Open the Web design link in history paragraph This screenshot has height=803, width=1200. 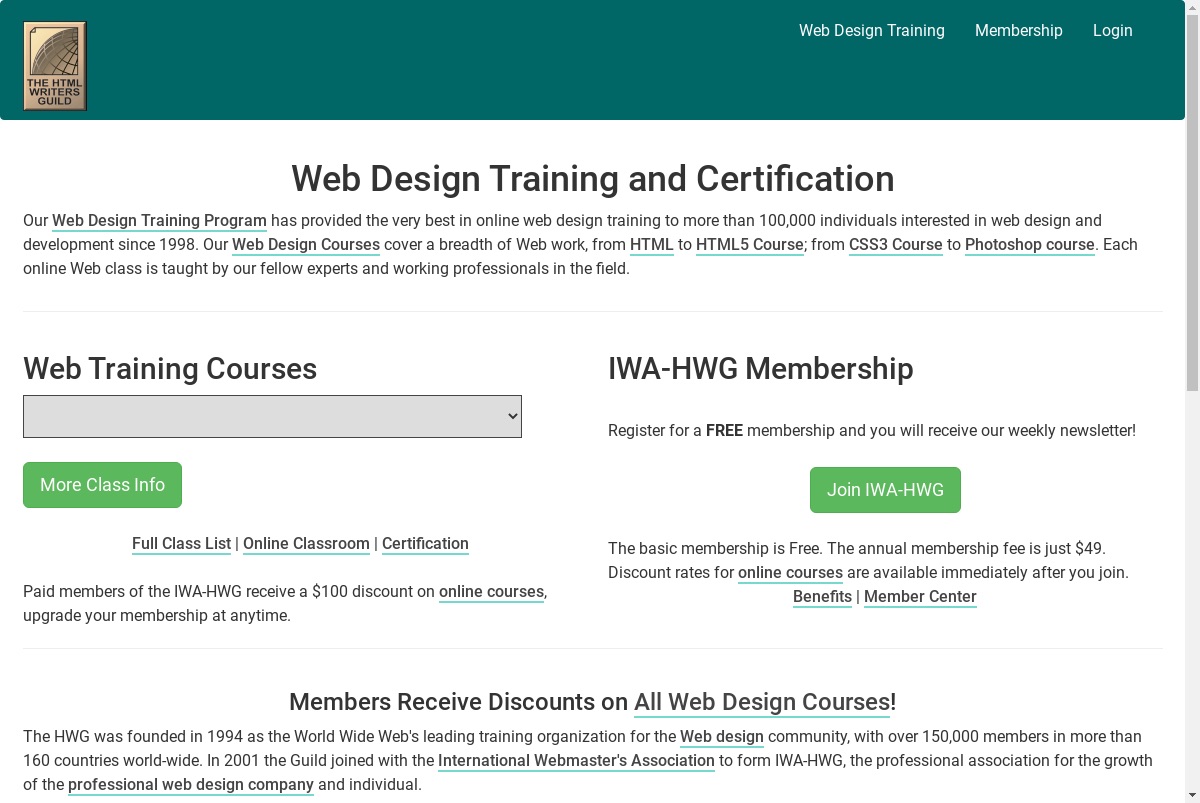pyautogui.click(x=722, y=736)
